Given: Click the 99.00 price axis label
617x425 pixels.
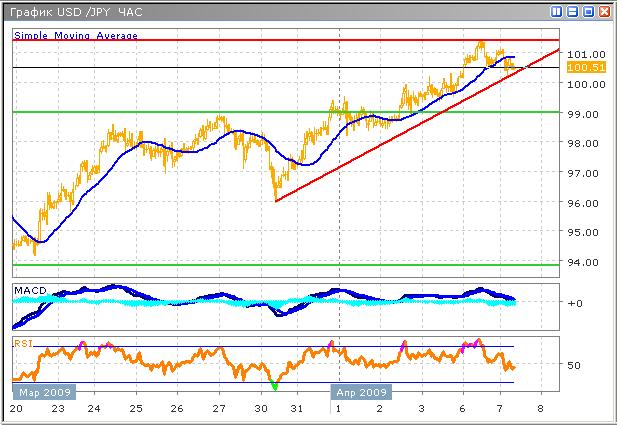Looking at the screenshot, I should [x=581, y=114].
